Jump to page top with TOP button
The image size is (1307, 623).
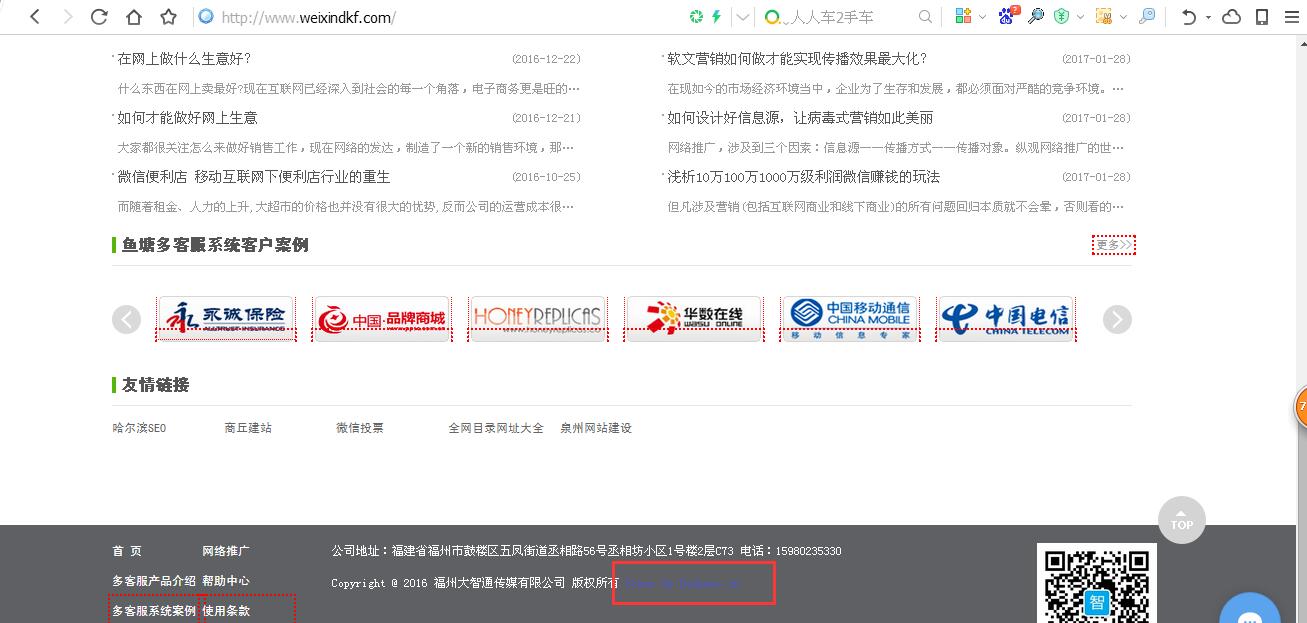(1182, 520)
